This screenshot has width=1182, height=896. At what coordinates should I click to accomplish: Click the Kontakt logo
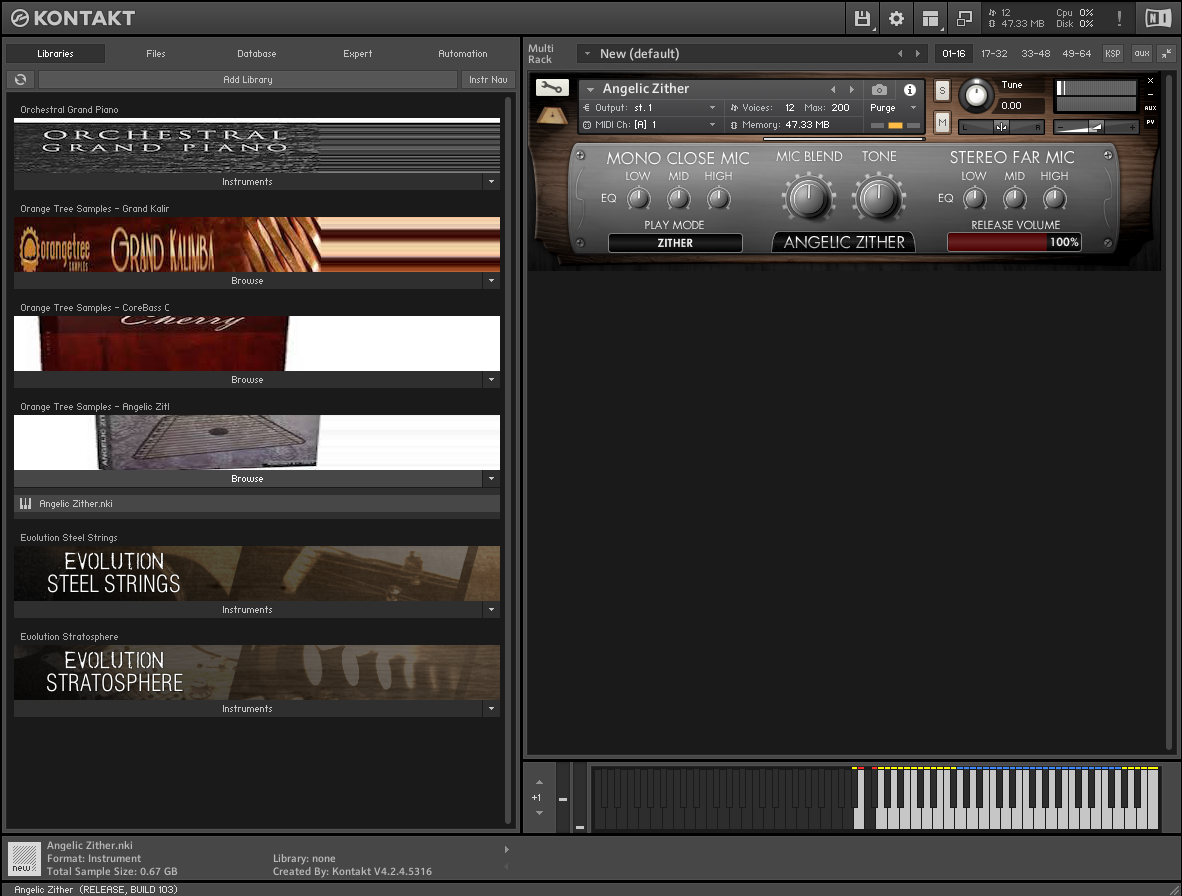(73, 18)
